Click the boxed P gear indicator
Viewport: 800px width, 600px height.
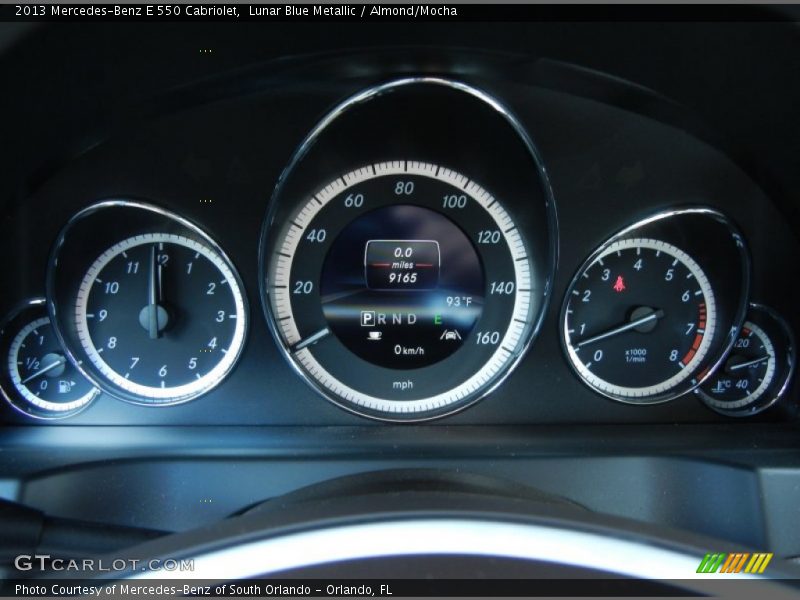(x=367, y=319)
